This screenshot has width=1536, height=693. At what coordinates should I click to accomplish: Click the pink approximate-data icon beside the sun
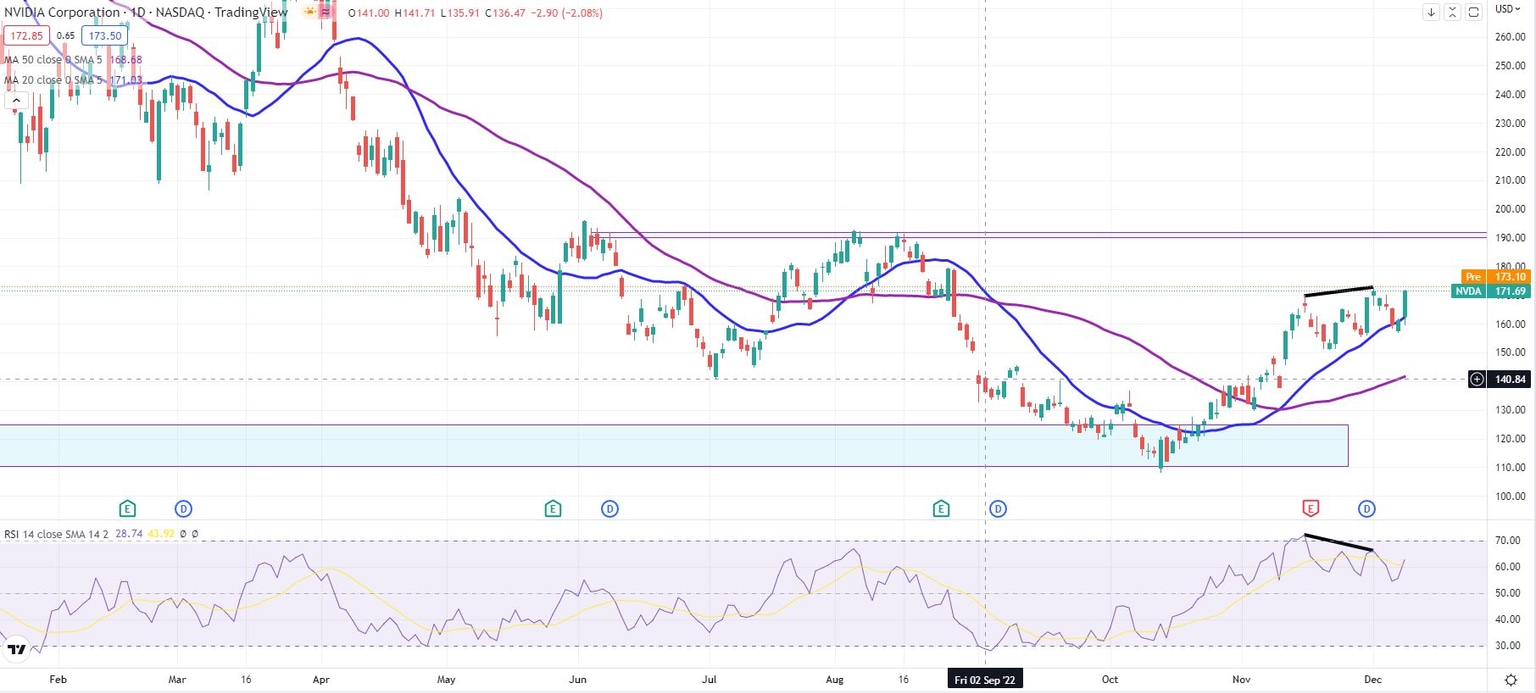click(x=326, y=12)
